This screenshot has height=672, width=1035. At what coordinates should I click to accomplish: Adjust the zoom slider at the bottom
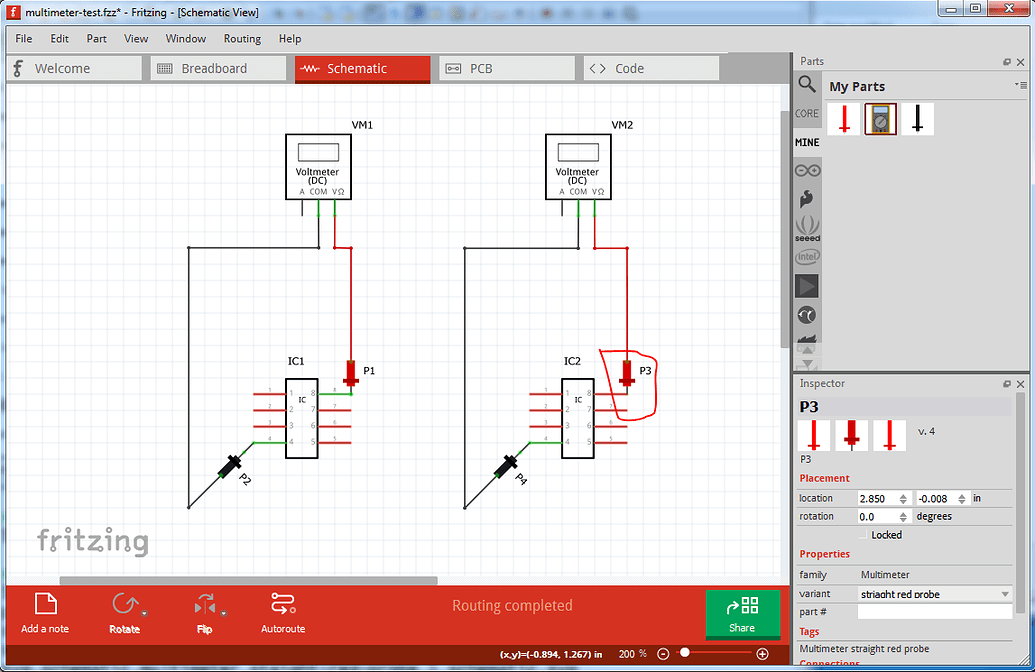(687, 654)
